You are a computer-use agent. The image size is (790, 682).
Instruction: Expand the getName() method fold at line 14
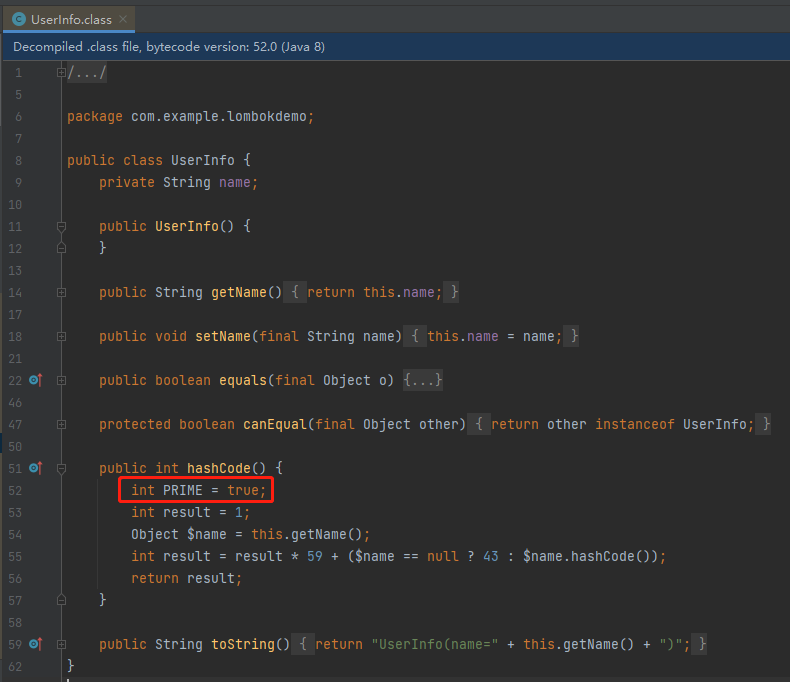61,293
